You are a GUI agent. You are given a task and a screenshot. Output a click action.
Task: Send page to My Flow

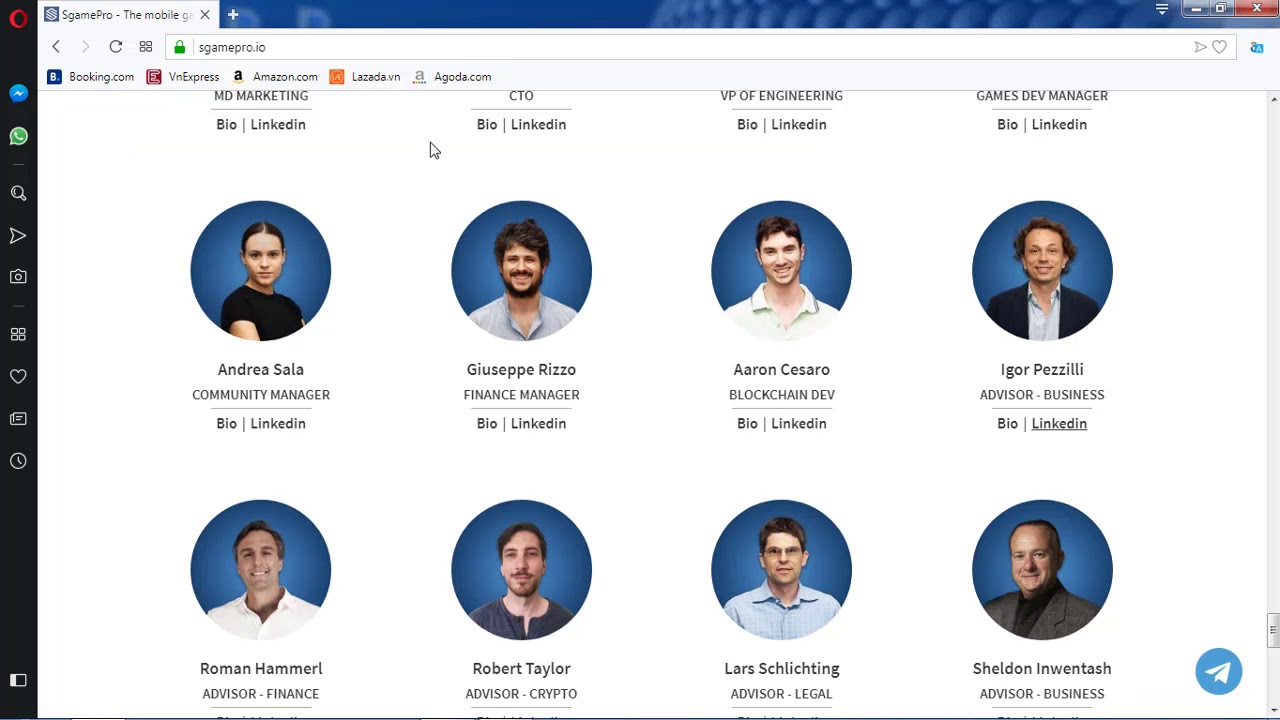point(1200,47)
